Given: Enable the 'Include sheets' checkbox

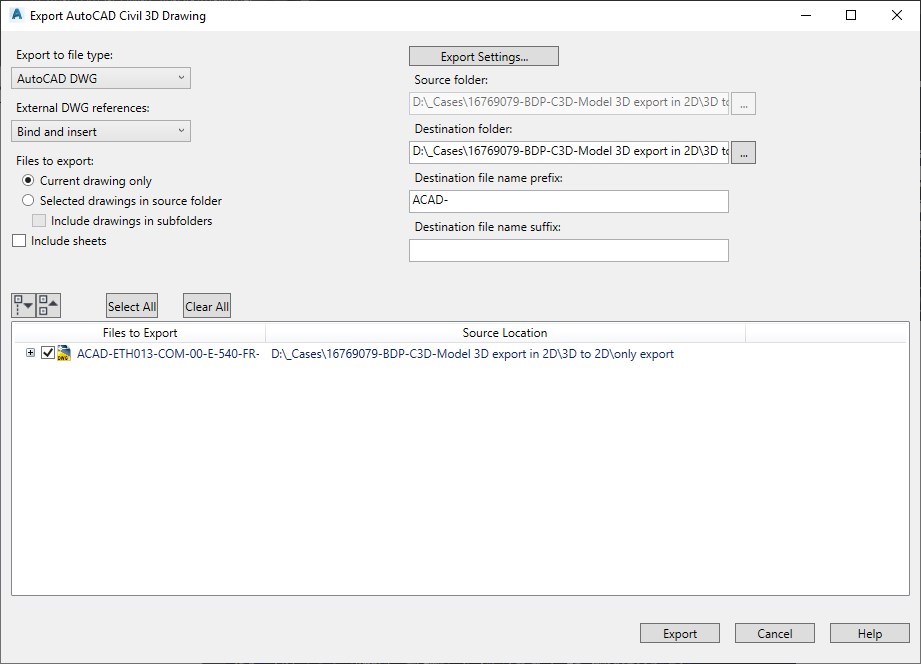Looking at the screenshot, I should 18,240.
